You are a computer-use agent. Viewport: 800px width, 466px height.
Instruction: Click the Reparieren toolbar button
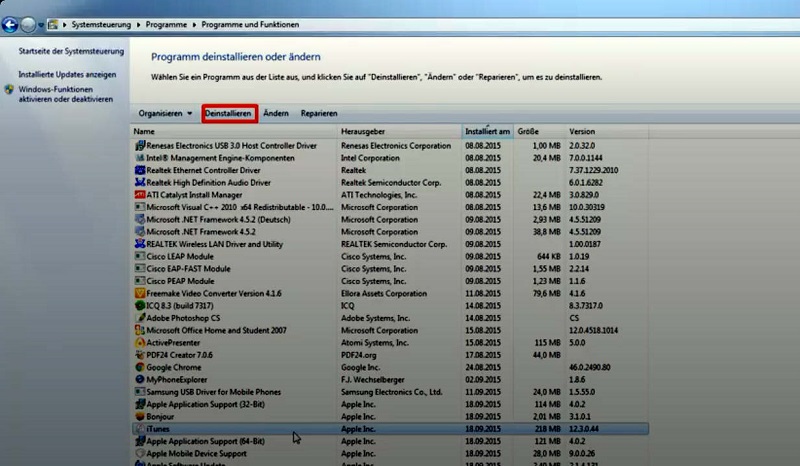(319, 113)
